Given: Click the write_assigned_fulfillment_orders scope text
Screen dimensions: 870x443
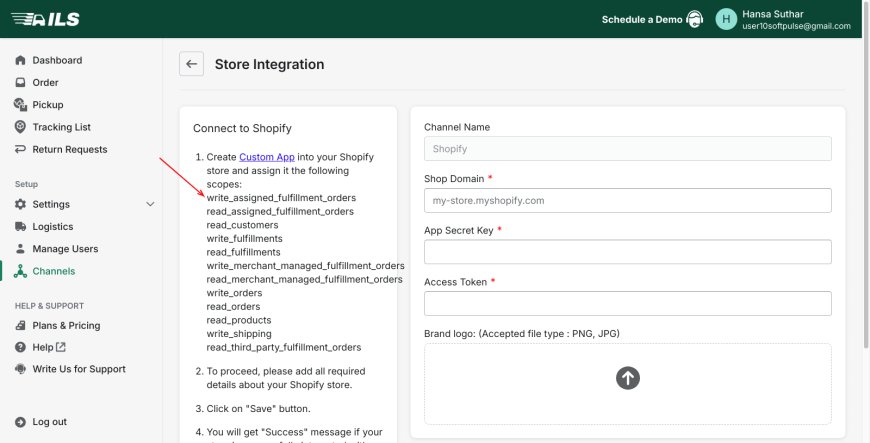Looking at the screenshot, I should (x=281, y=198).
